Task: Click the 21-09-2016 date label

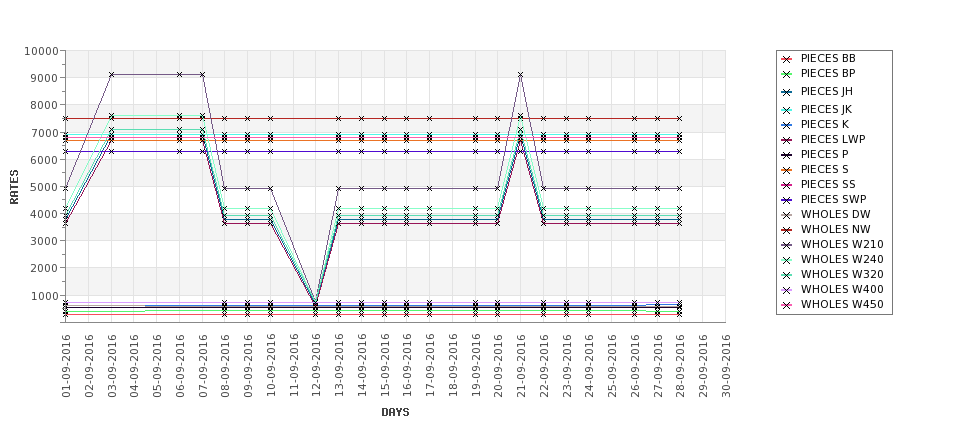Action: point(520,366)
